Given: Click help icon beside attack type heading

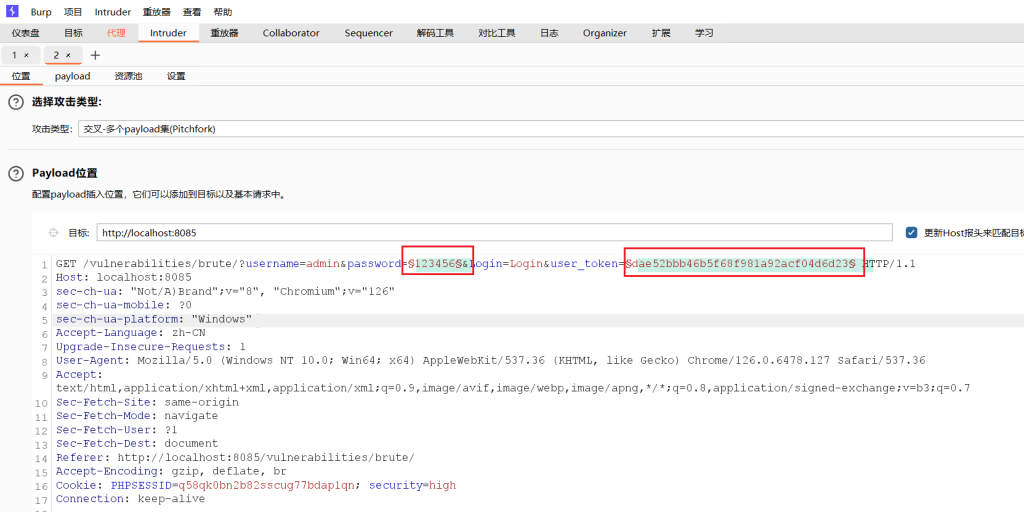Looking at the screenshot, I should point(16,102).
